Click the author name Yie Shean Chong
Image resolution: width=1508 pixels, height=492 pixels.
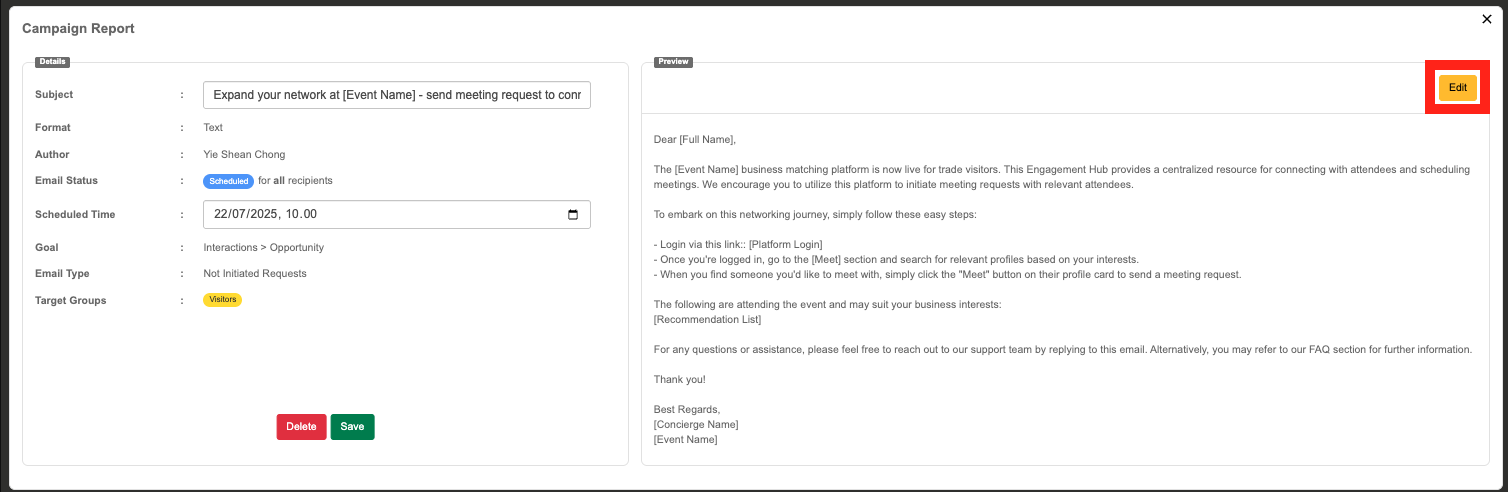244,154
